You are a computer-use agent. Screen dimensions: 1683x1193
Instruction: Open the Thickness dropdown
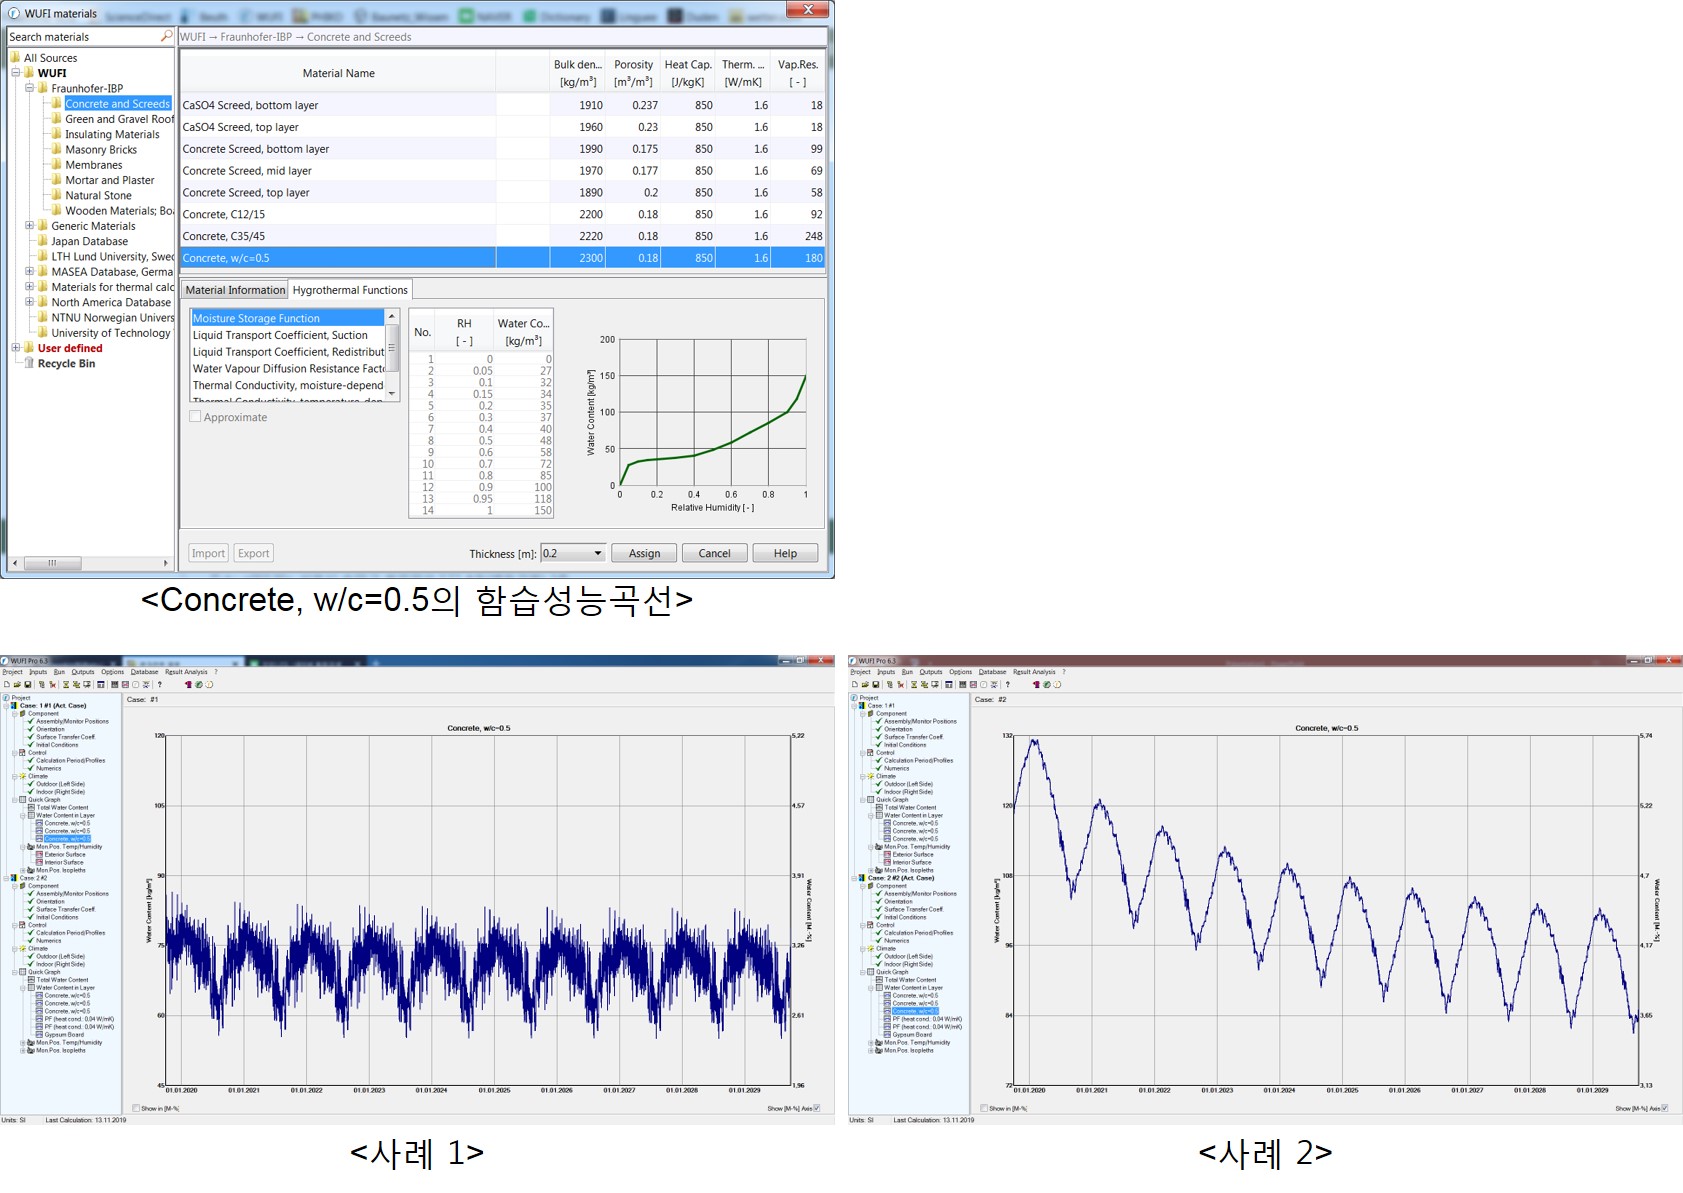(598, 553)
